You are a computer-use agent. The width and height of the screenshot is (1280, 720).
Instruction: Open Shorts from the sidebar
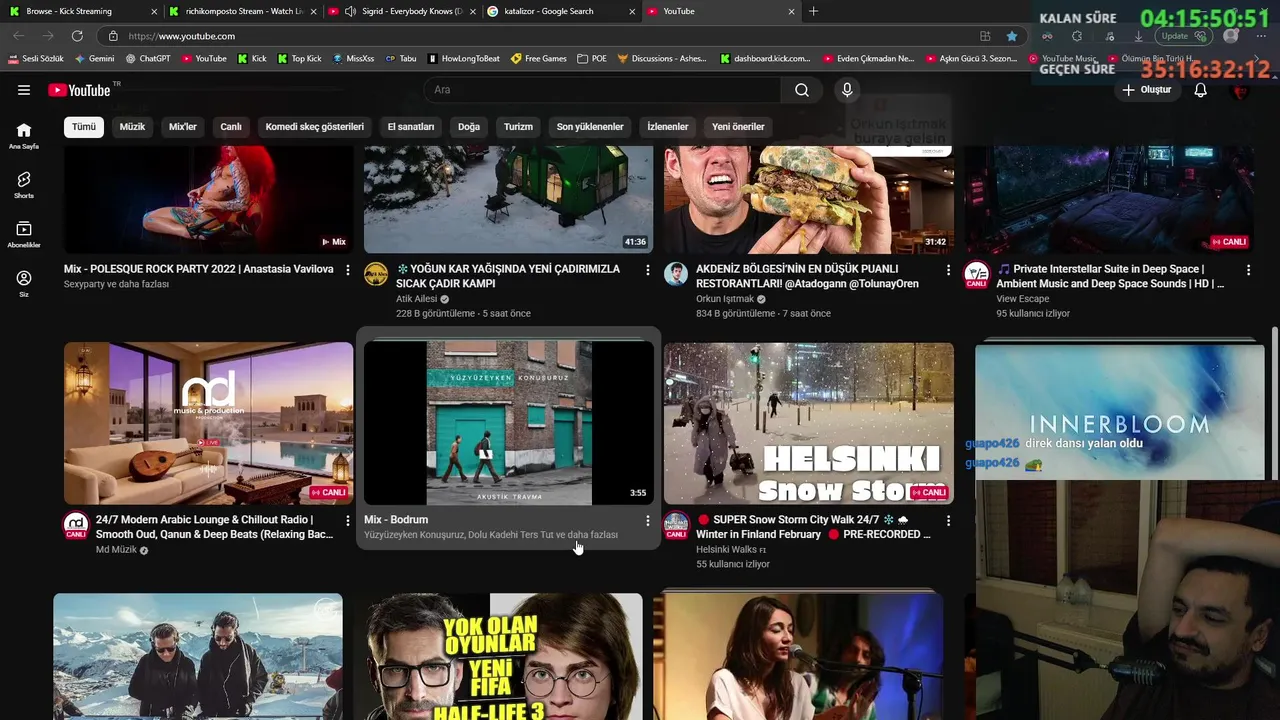tap(24, 185)
